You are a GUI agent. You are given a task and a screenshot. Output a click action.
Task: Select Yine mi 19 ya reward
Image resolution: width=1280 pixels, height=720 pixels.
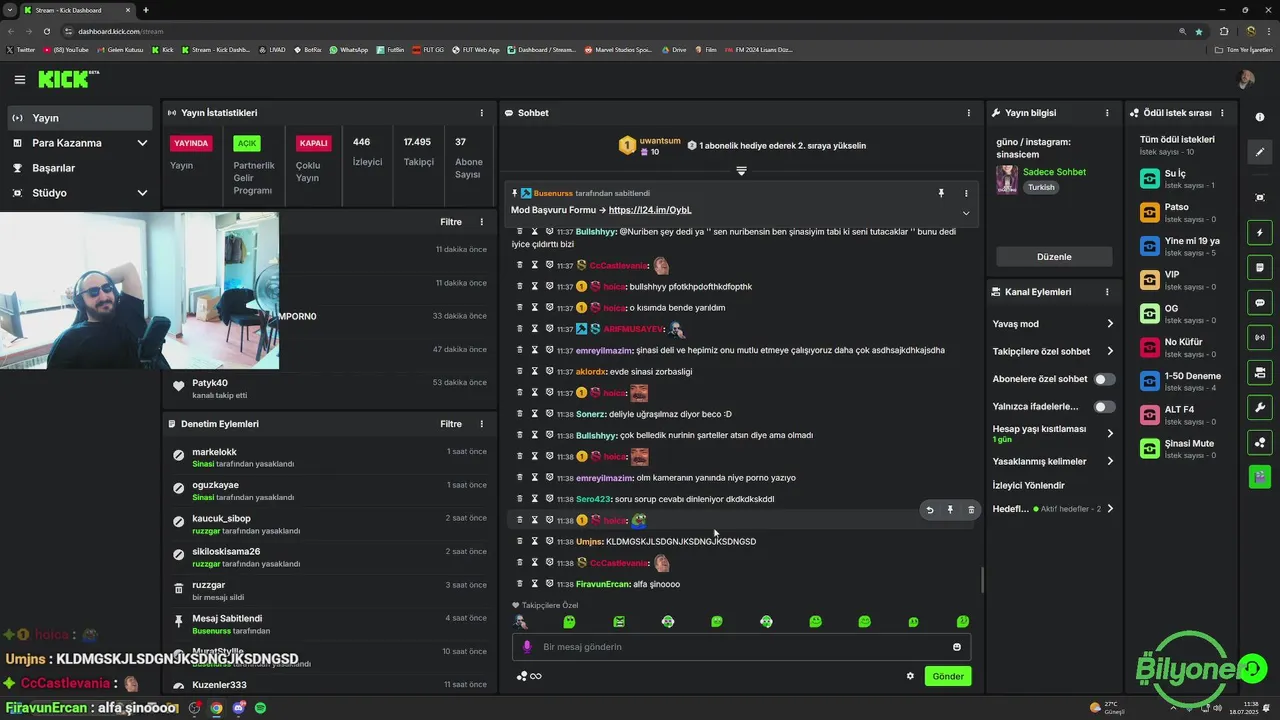pos(1183,246)
